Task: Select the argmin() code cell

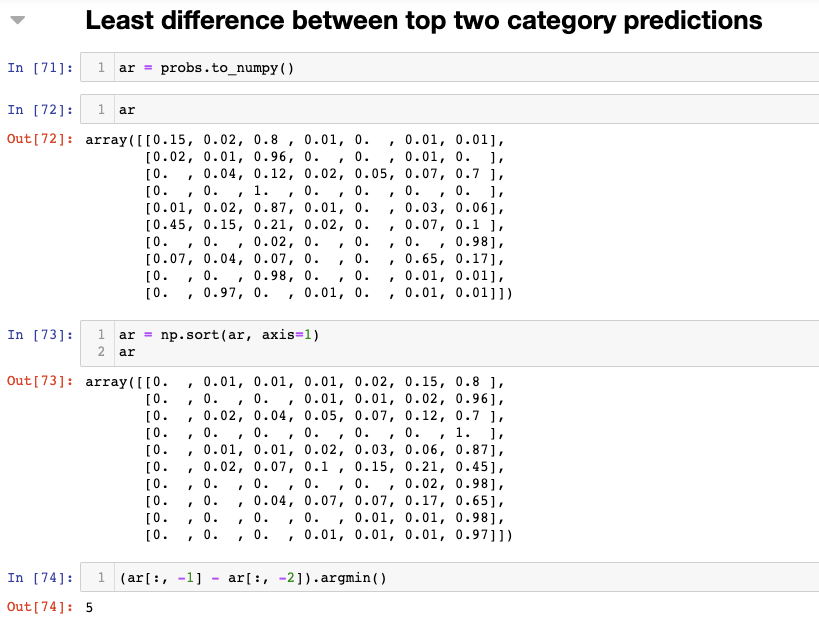Action: pos(450,577)
